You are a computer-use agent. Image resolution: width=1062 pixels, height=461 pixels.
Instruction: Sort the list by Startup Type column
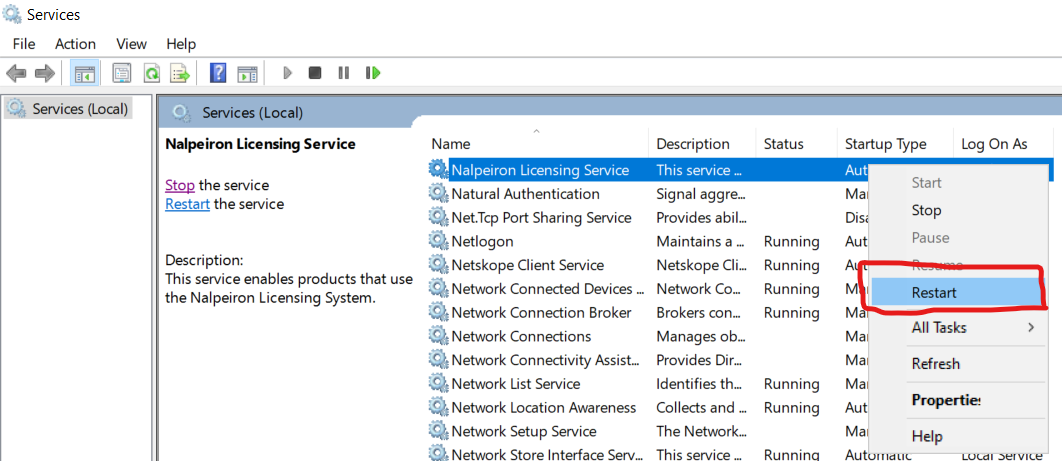(x=885, y=144)
